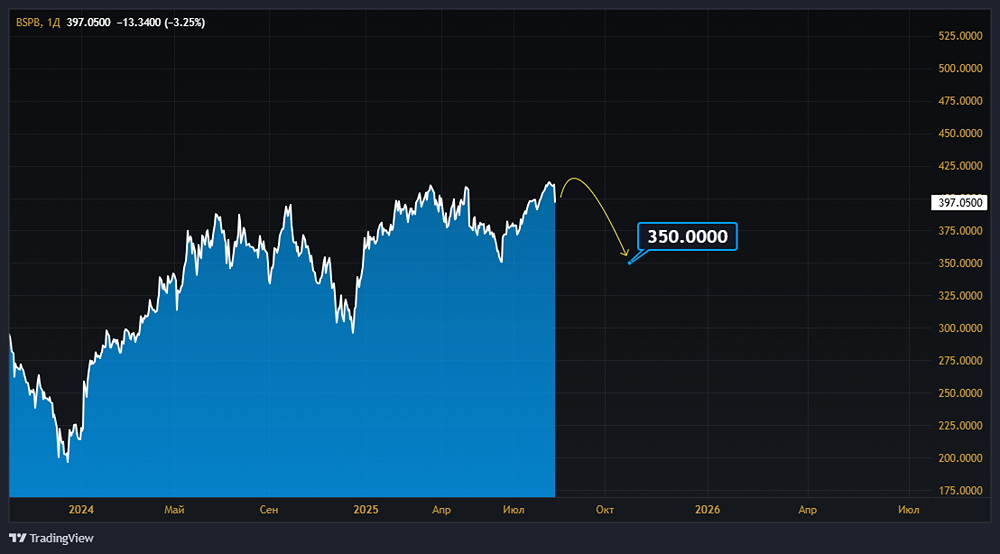
Task: Click the TradingView logo icon
Action: coord(18,538)
